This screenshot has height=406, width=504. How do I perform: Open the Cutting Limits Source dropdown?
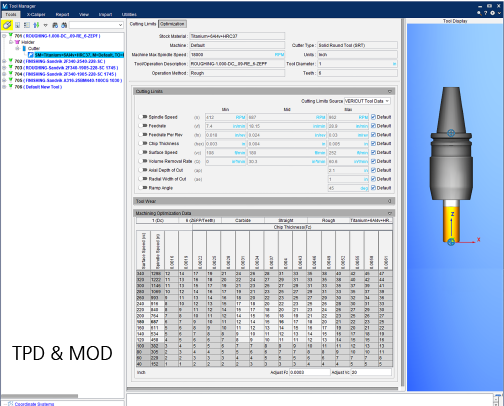tap(367, 101)
